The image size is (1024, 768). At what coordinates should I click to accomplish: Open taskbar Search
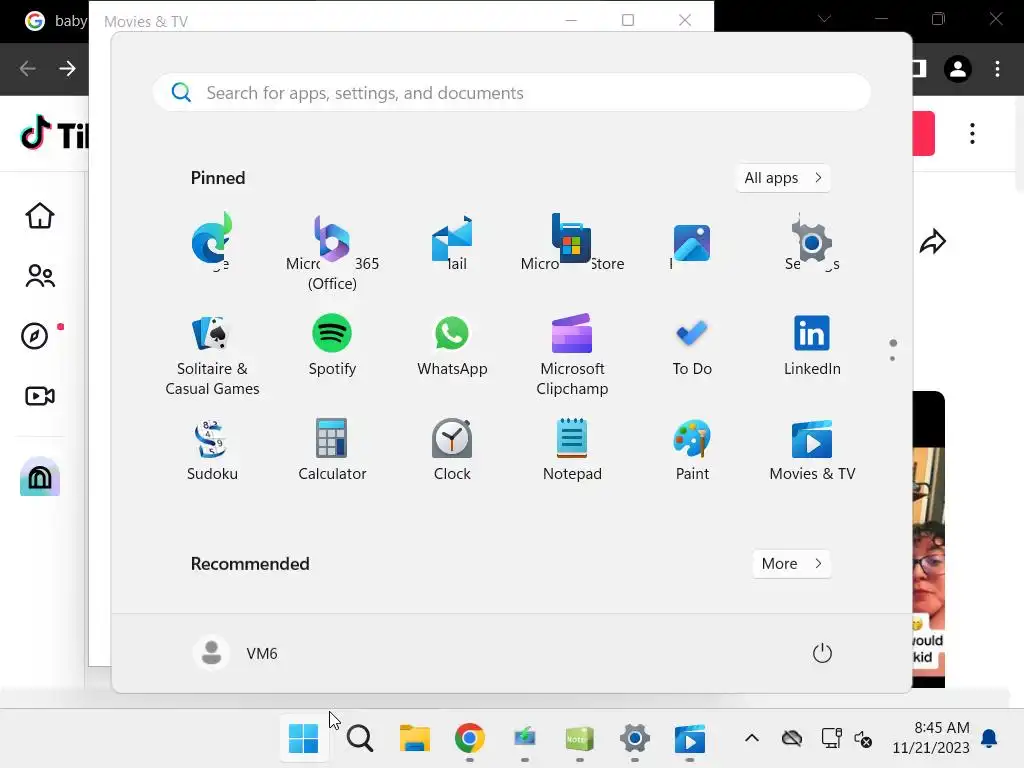[359, 739]
